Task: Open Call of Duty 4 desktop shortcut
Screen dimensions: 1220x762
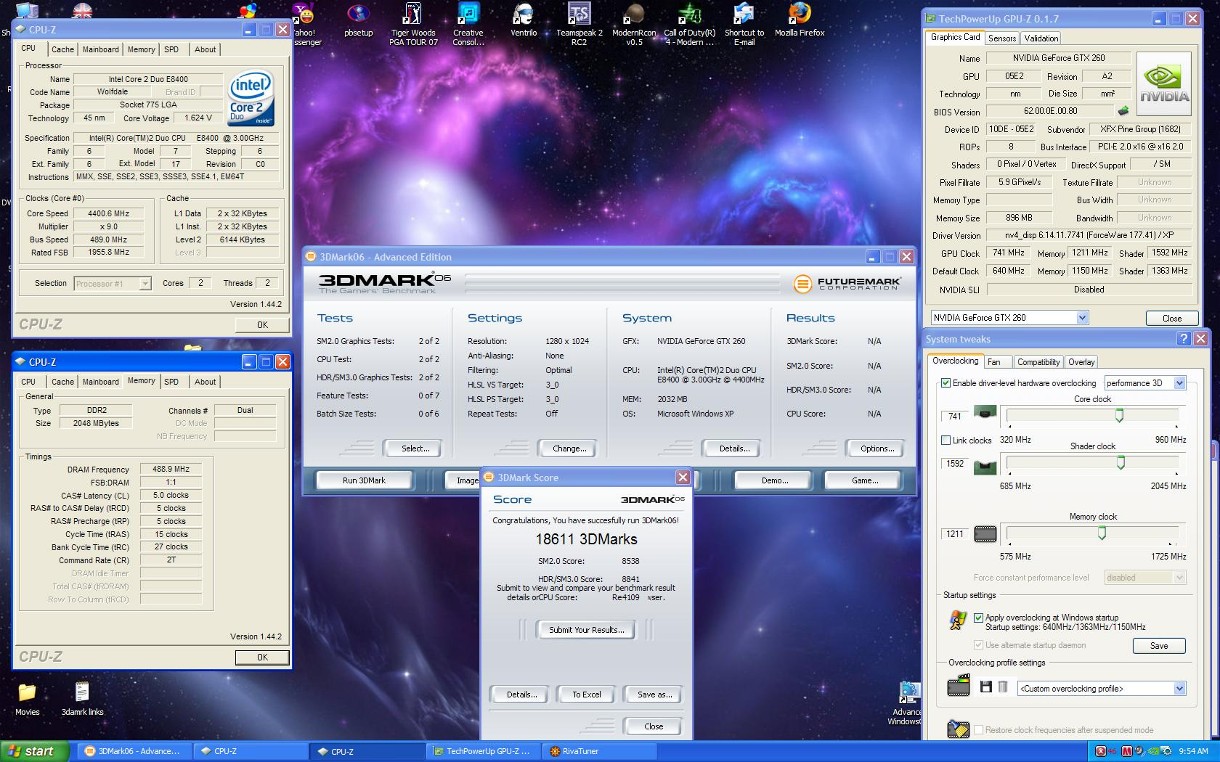Action: coord(690,24)
